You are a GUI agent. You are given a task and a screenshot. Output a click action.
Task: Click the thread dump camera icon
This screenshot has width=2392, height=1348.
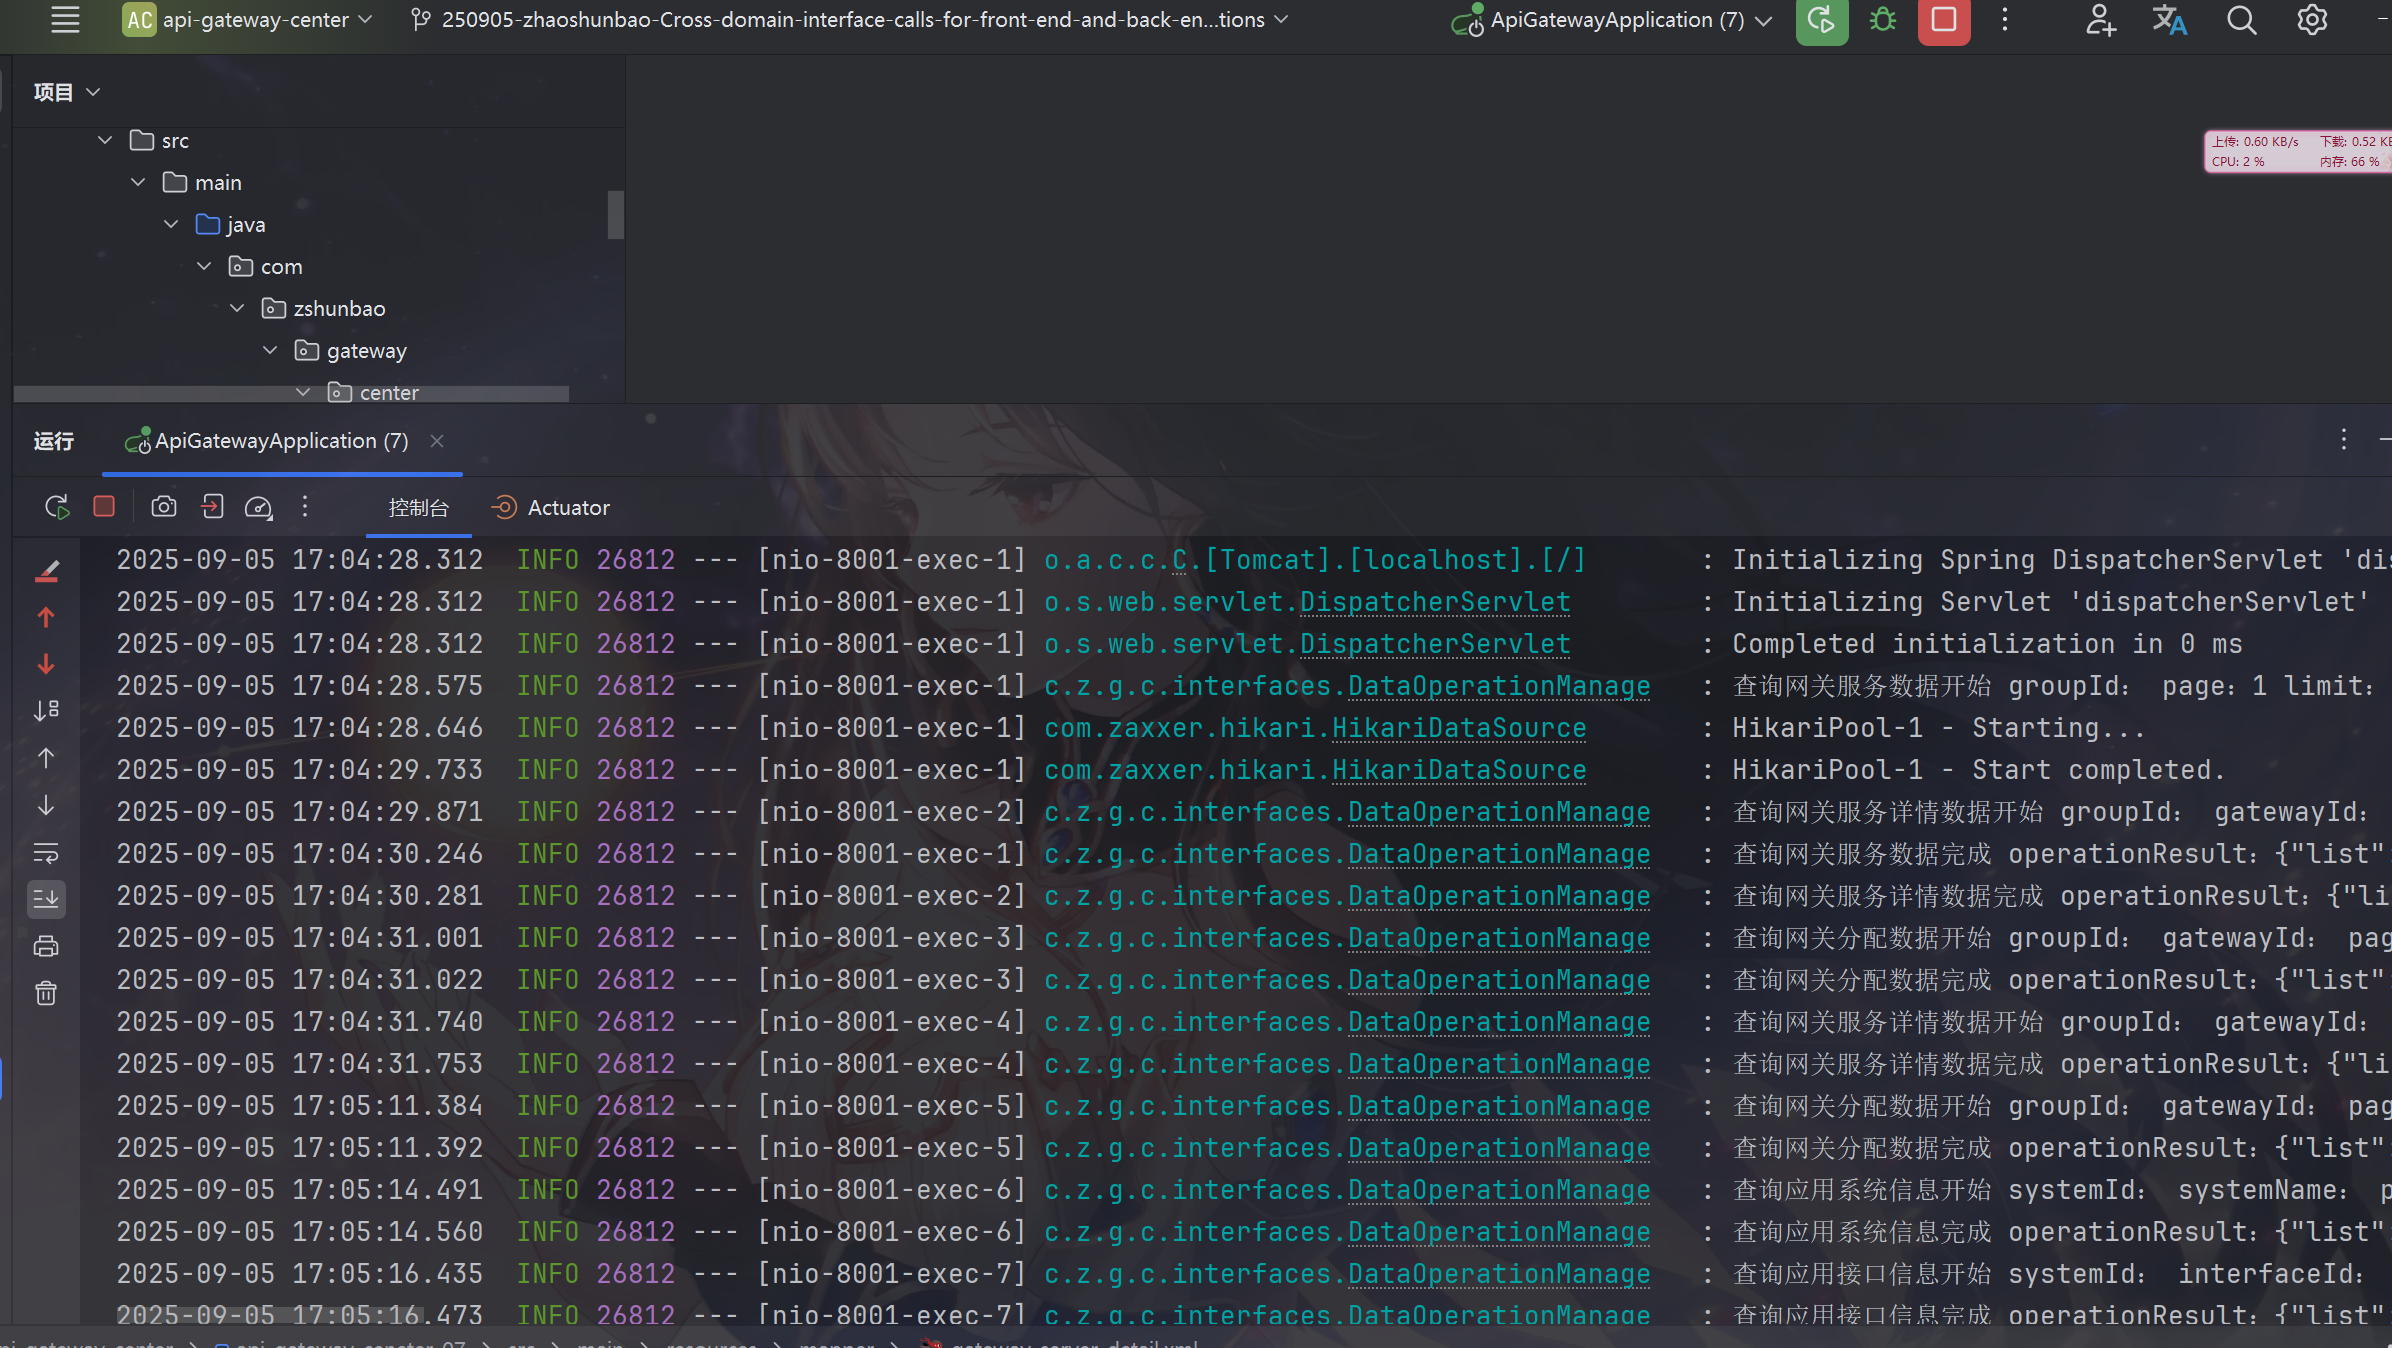tap(164, 507)
